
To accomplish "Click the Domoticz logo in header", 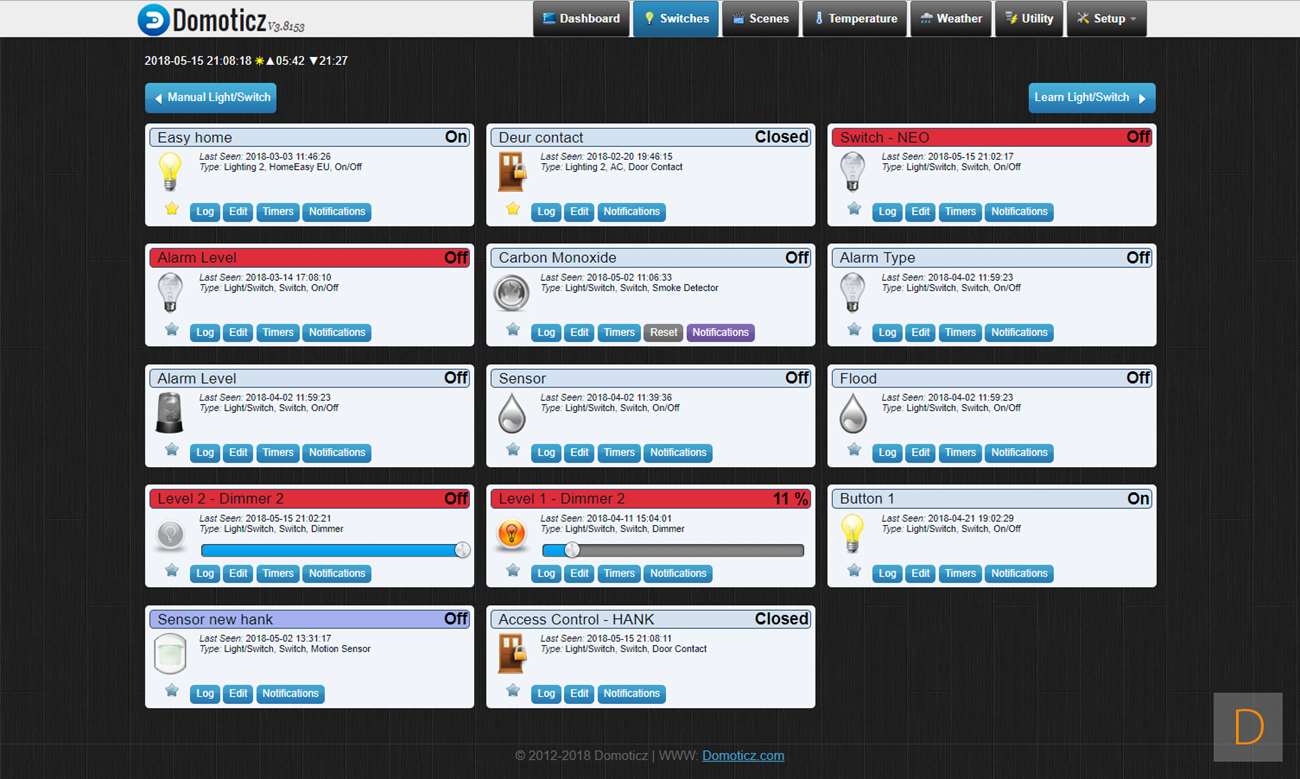I will [153, 19].
